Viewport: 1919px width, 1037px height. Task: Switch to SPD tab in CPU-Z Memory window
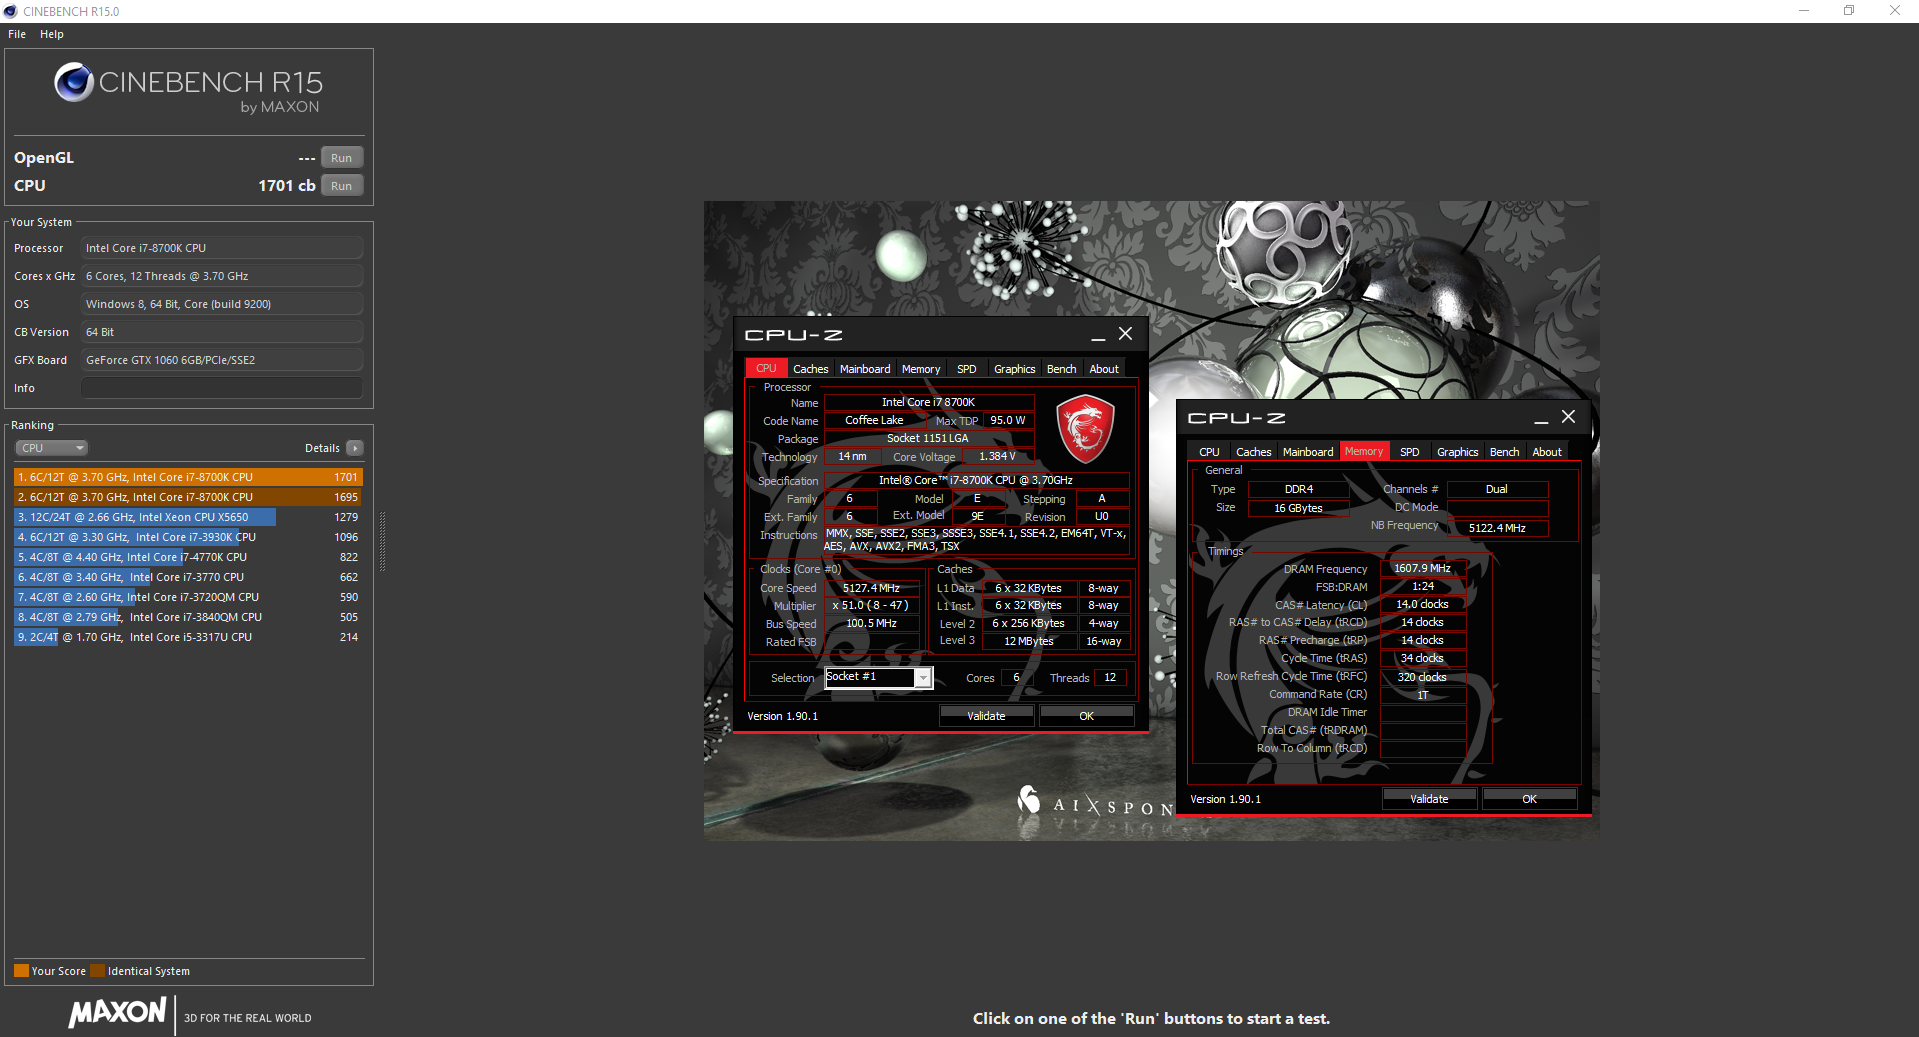click(1410, 452)
